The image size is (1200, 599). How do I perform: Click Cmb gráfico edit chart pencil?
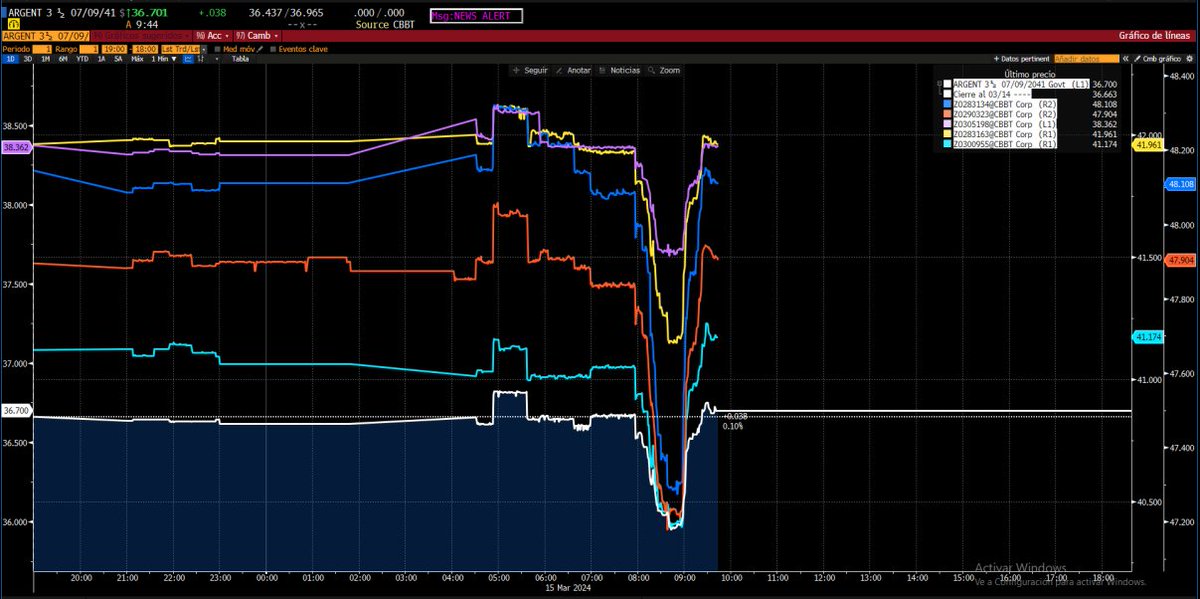tap(1158, 59)
